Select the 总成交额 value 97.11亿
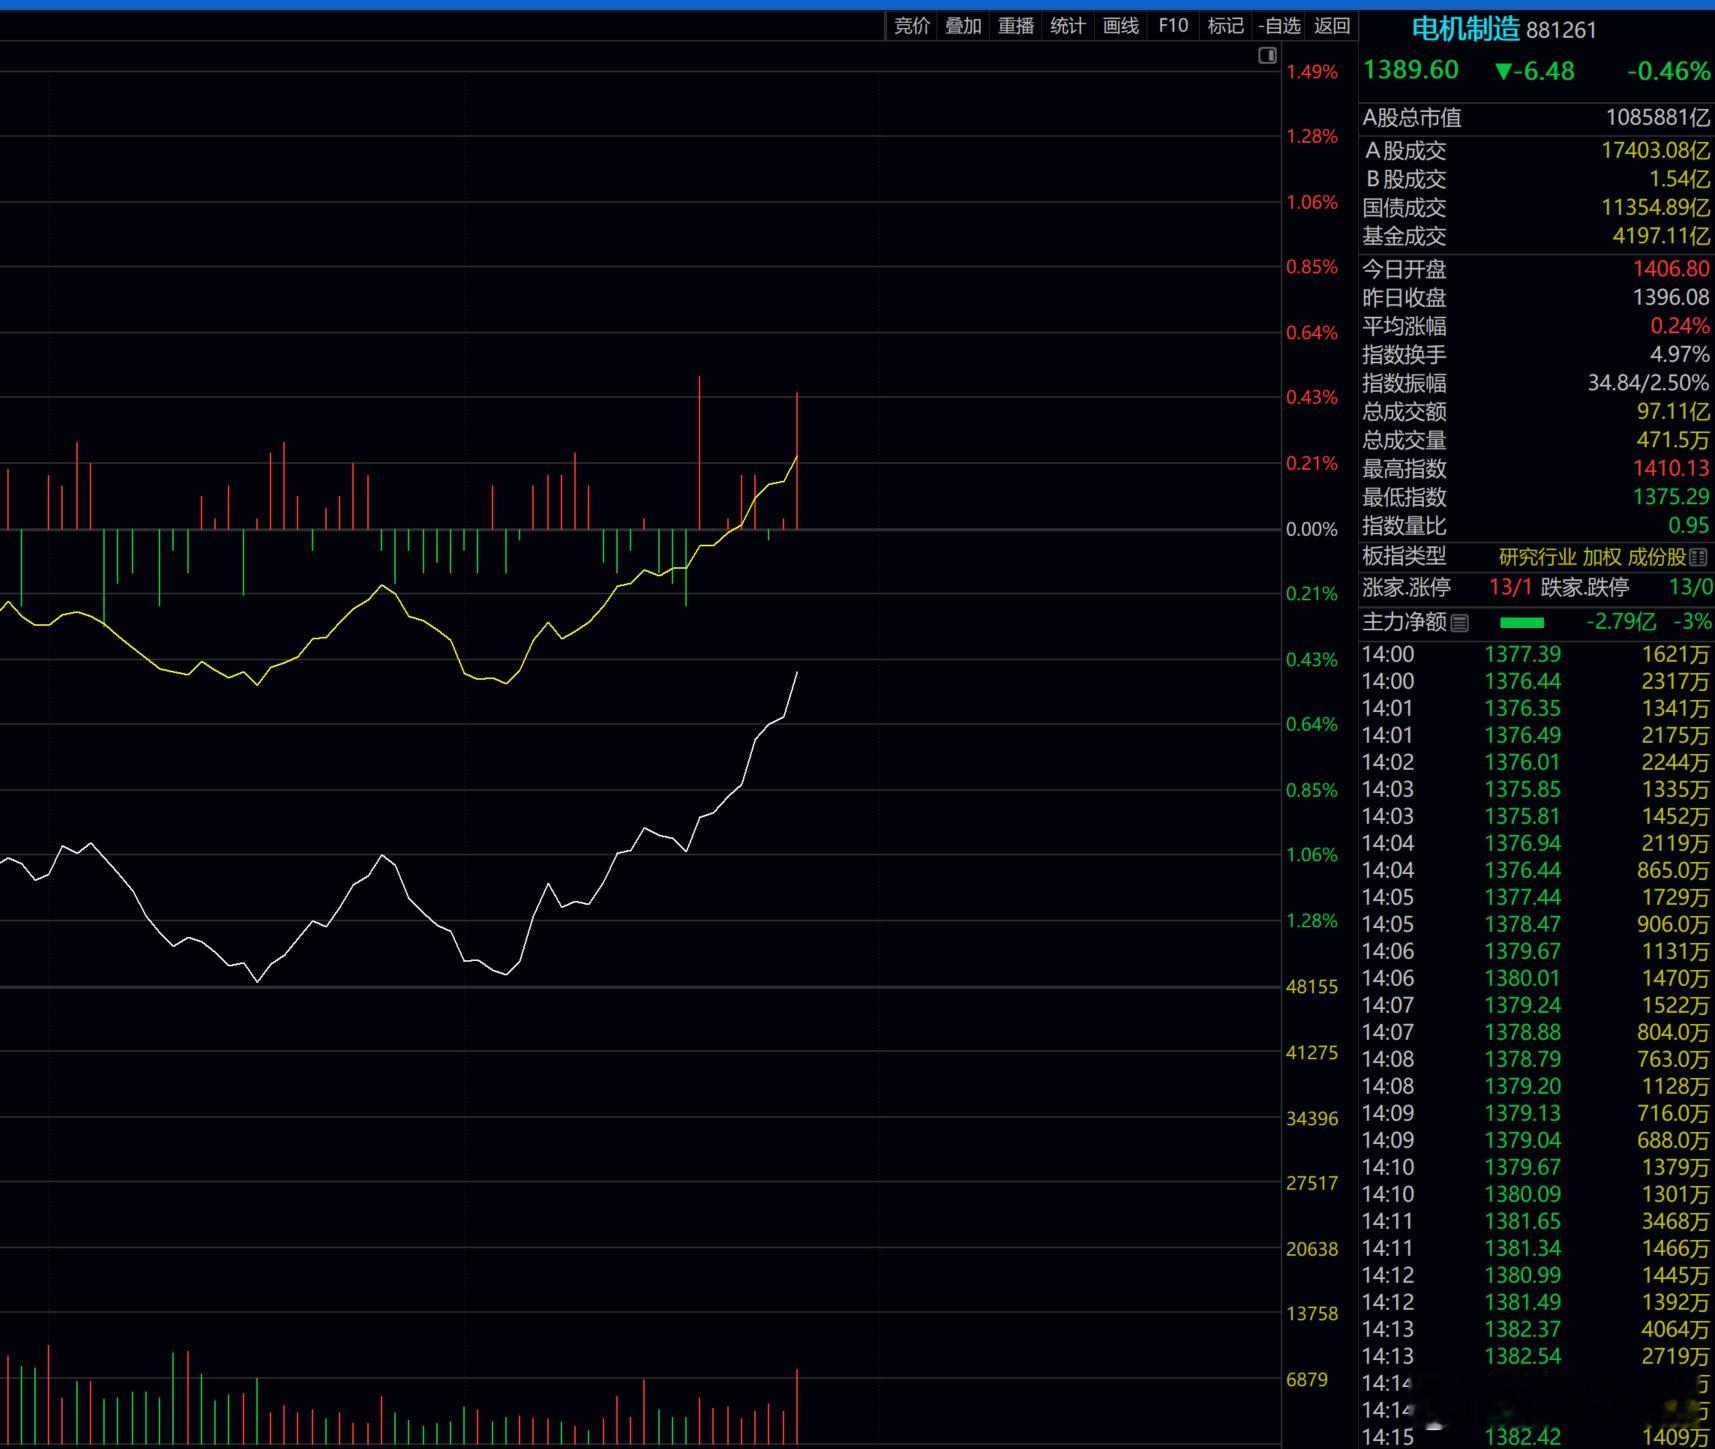1715x1449 pixels. click(1673, 412)
